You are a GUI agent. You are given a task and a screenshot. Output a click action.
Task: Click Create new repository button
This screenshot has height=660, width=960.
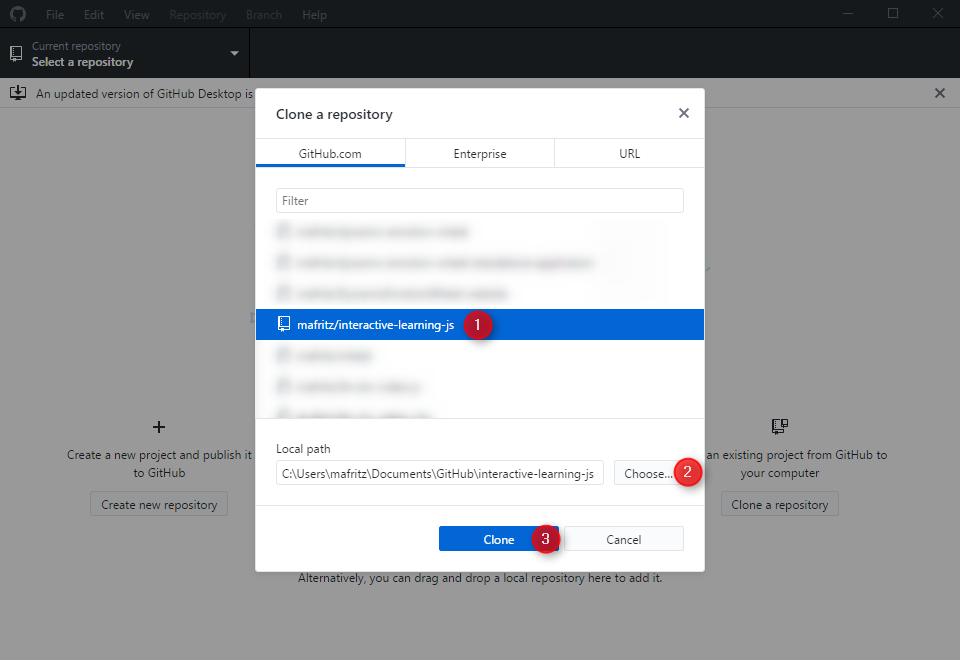[x=159, y=504]
